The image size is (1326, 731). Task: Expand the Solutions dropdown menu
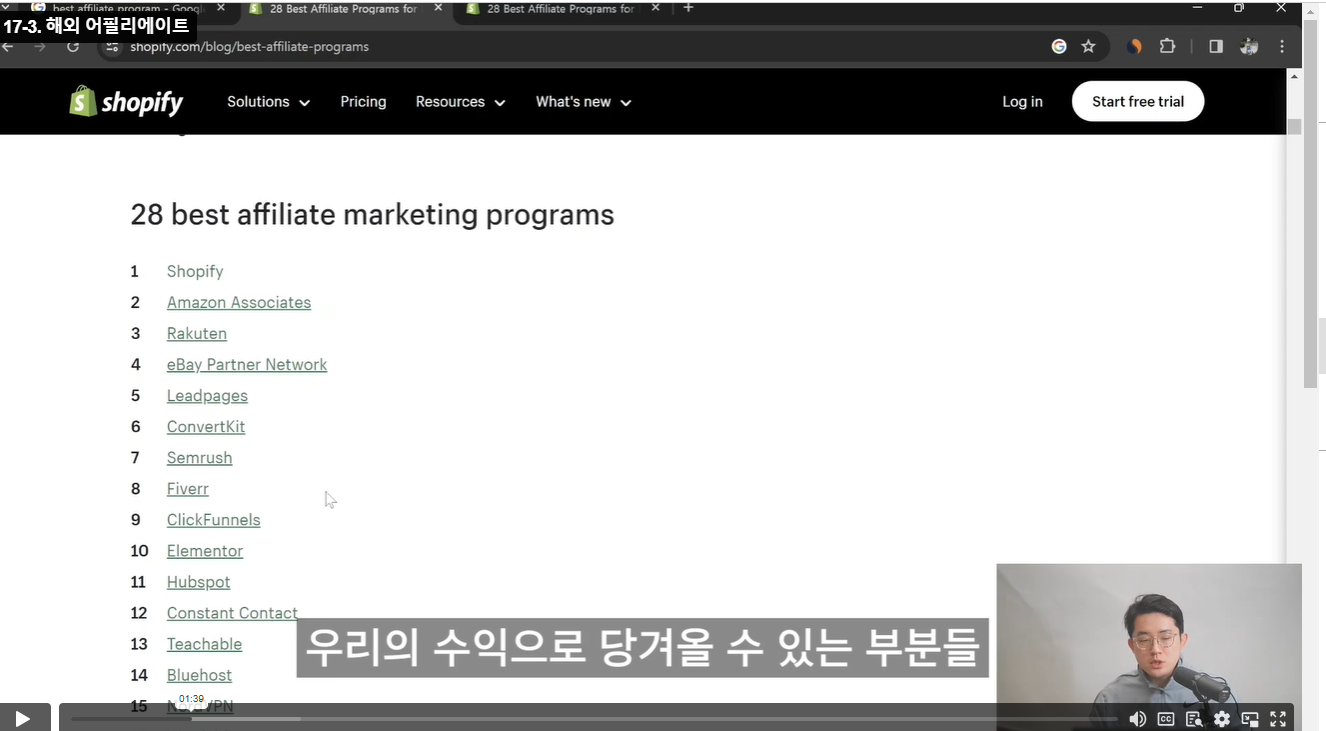coord(268,102)
